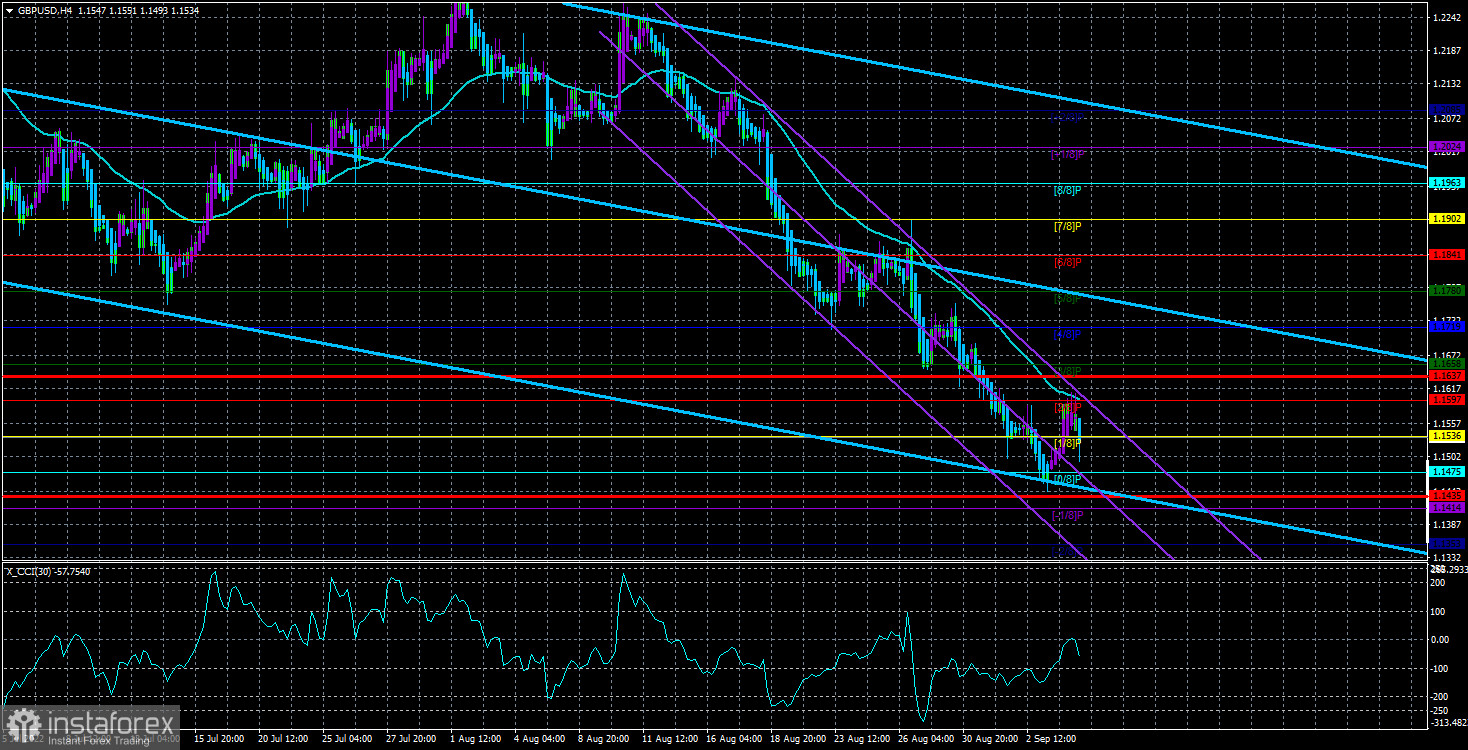Click the 1.1597 red price tag
Screen dimensions: 1468x750
(1447, 400)
